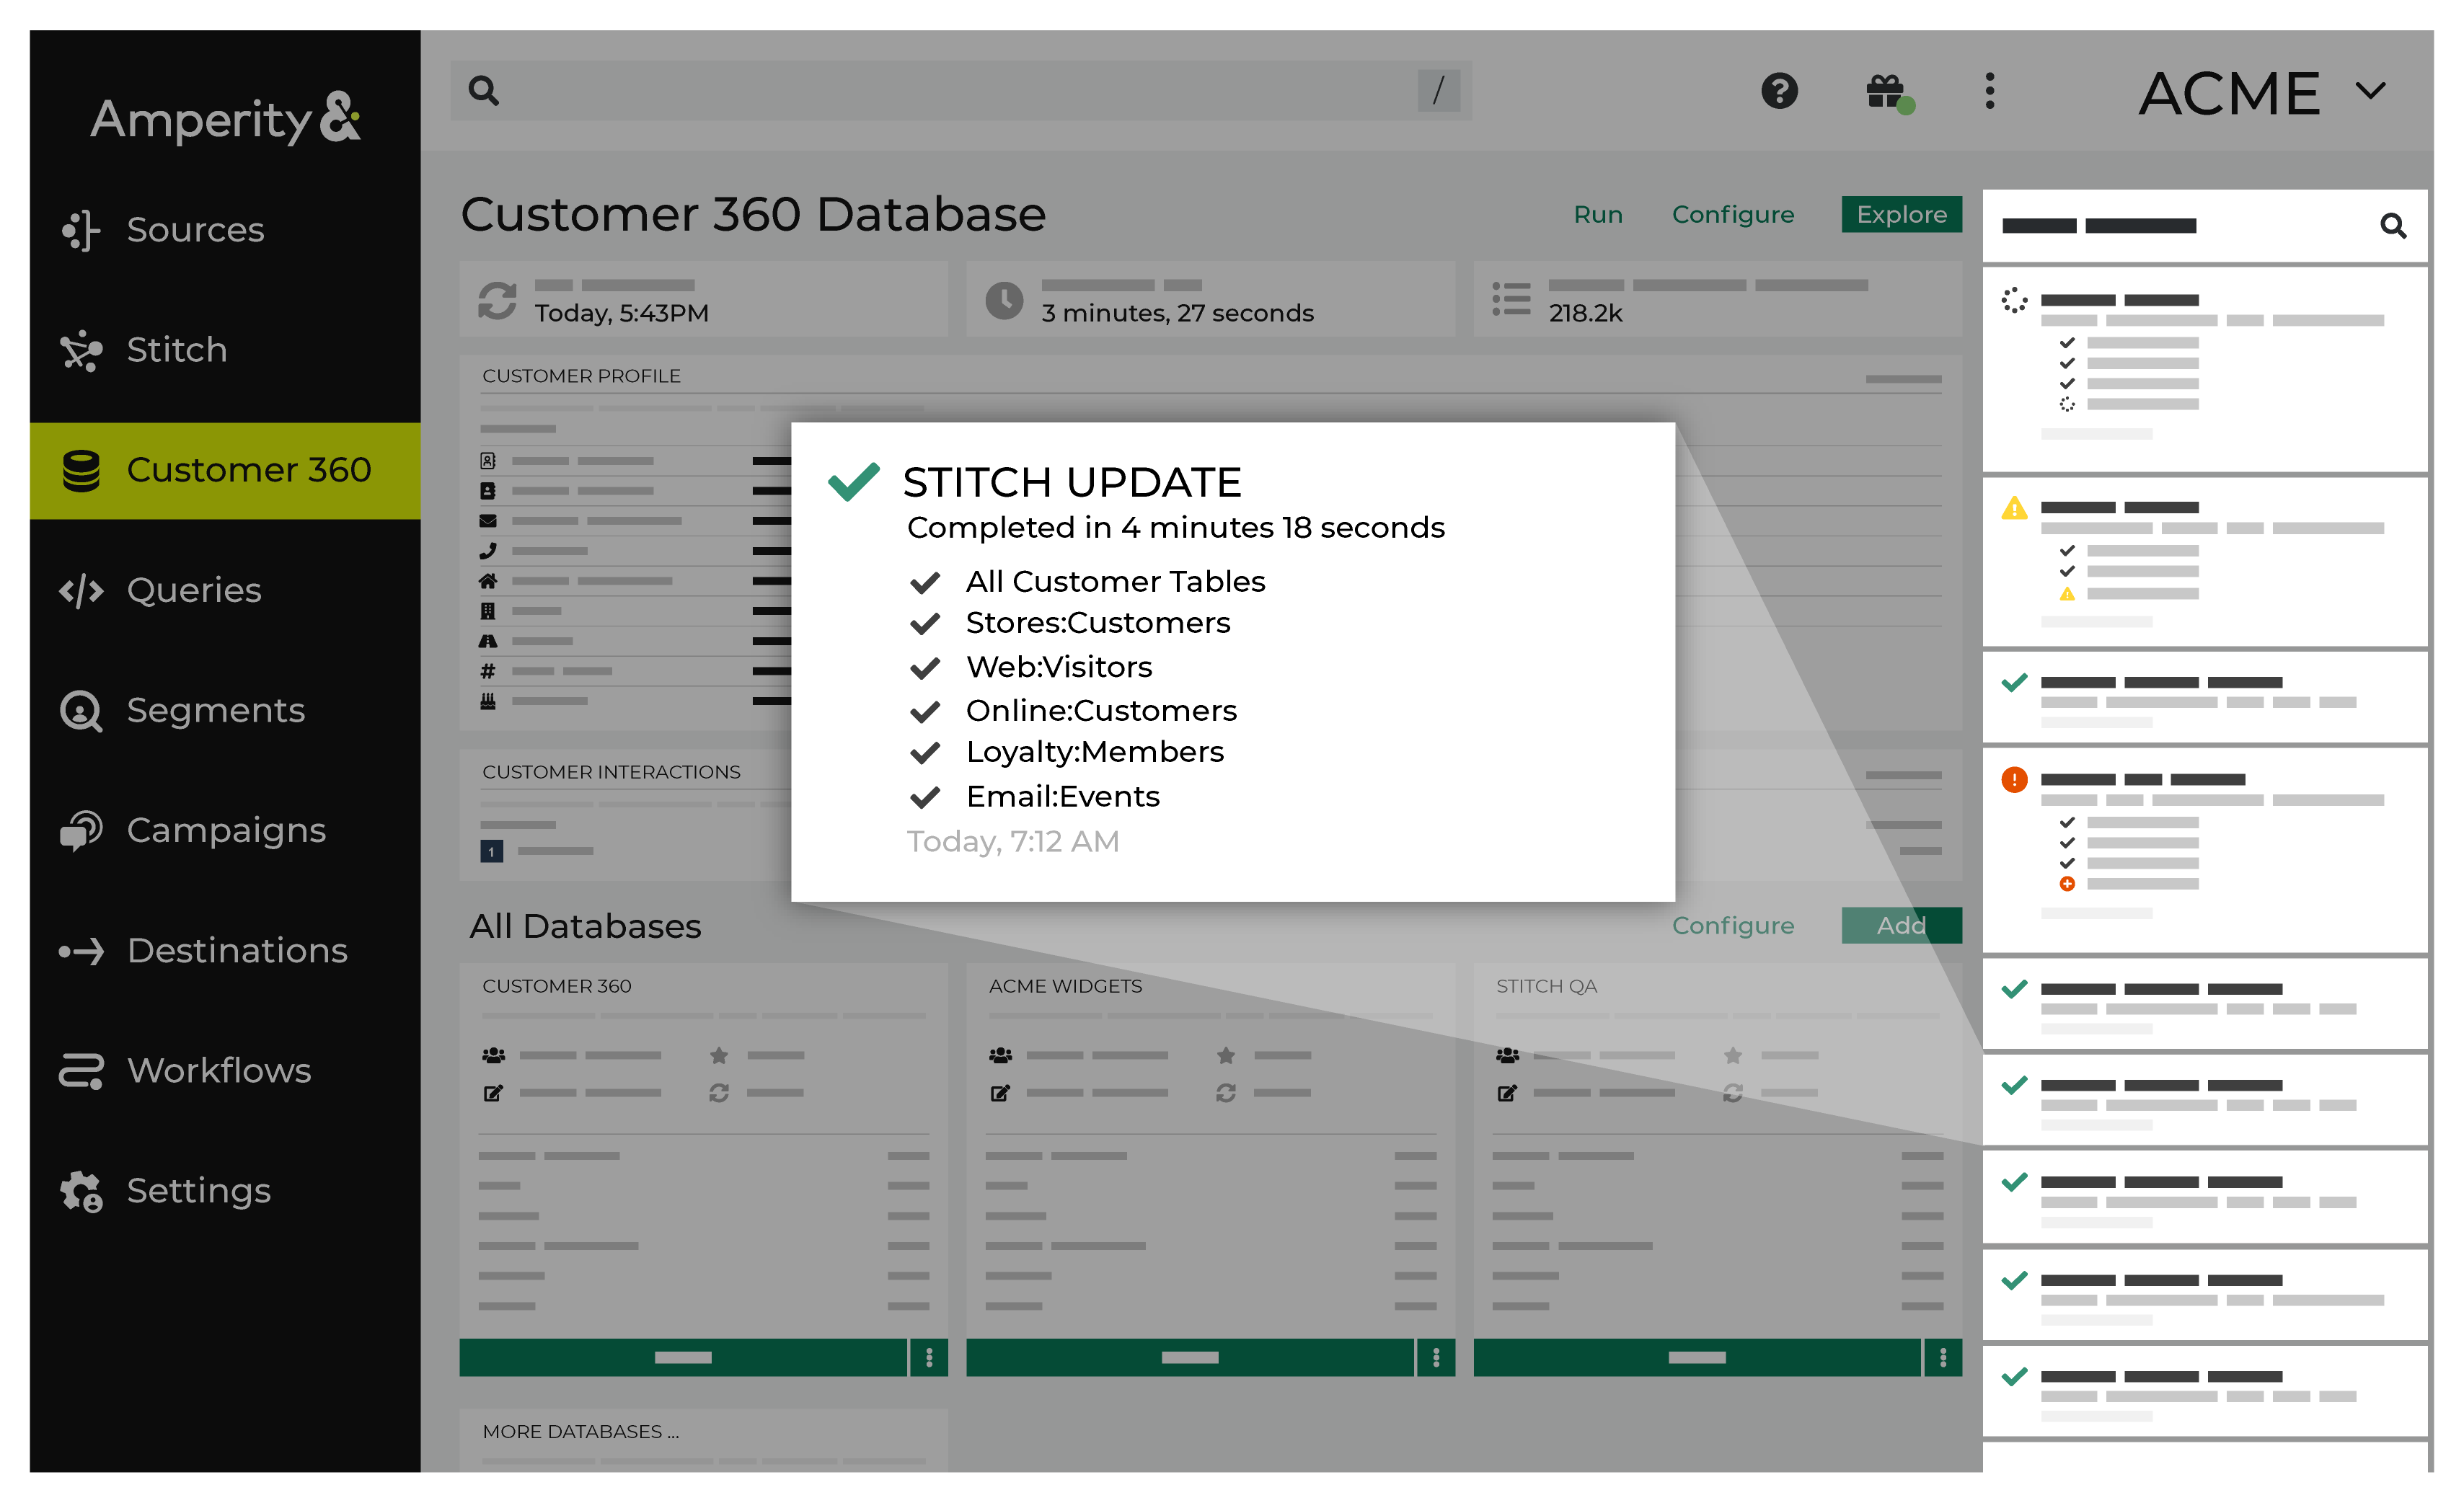2464x1503 pixels.
Task: Click the Stitch navigation icon
Action: coord(84,347)
